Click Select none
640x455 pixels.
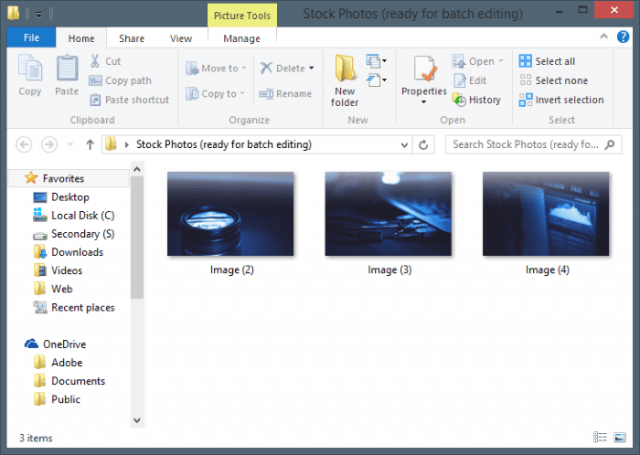[x=553, y=80]
